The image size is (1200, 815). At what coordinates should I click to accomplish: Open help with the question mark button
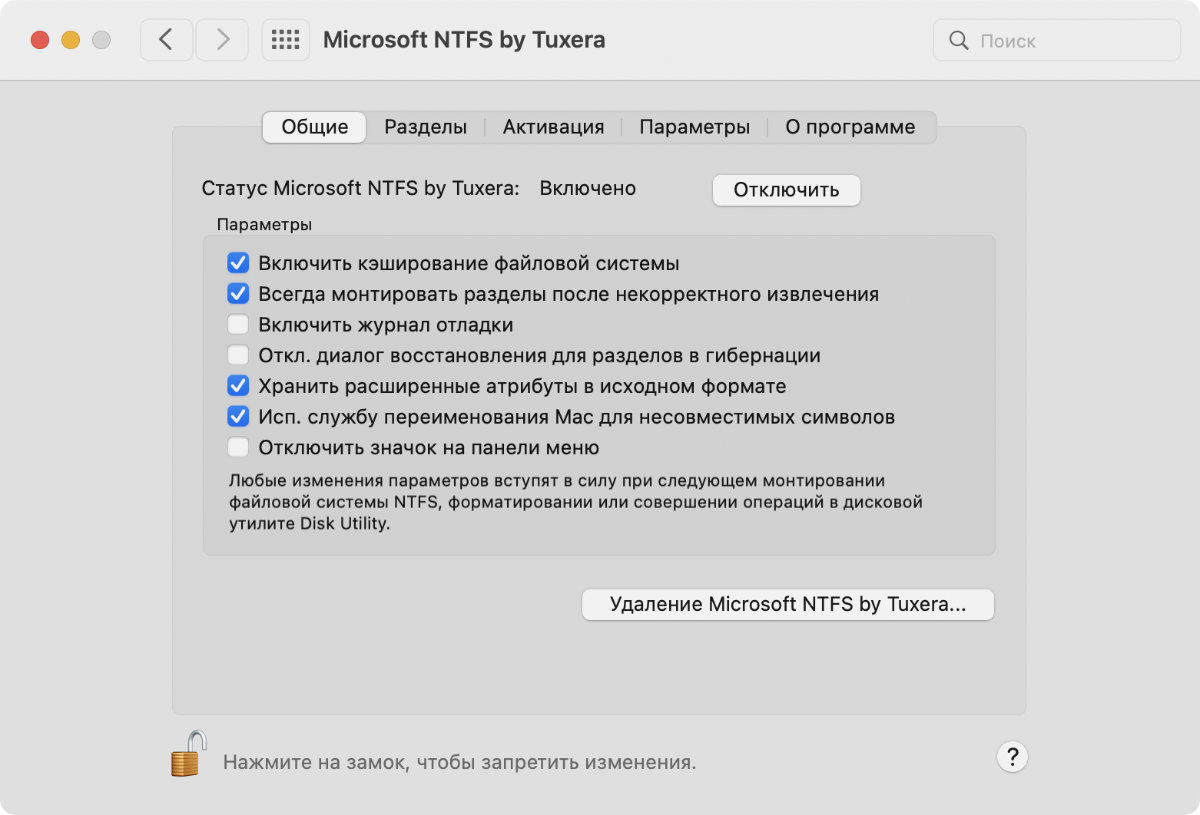coord(1012,755)
